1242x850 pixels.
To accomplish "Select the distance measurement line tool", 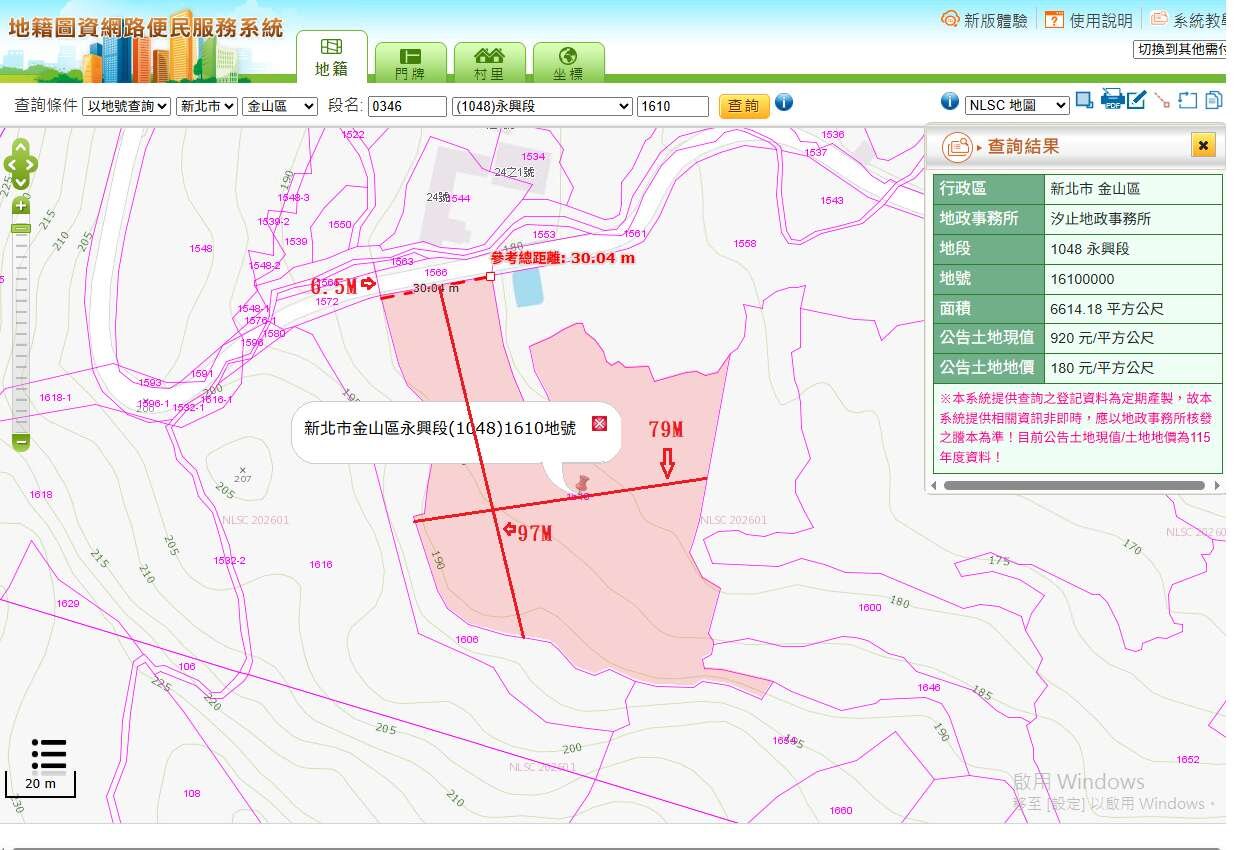I will [1162, 100].
